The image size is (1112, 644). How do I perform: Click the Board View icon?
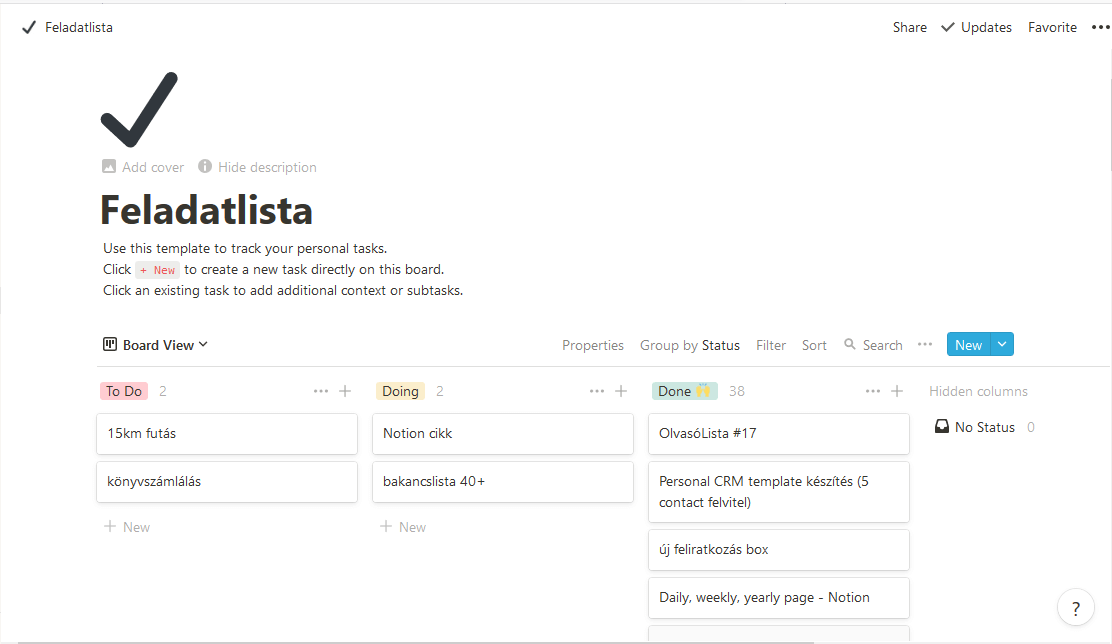(x=110, y=345)
